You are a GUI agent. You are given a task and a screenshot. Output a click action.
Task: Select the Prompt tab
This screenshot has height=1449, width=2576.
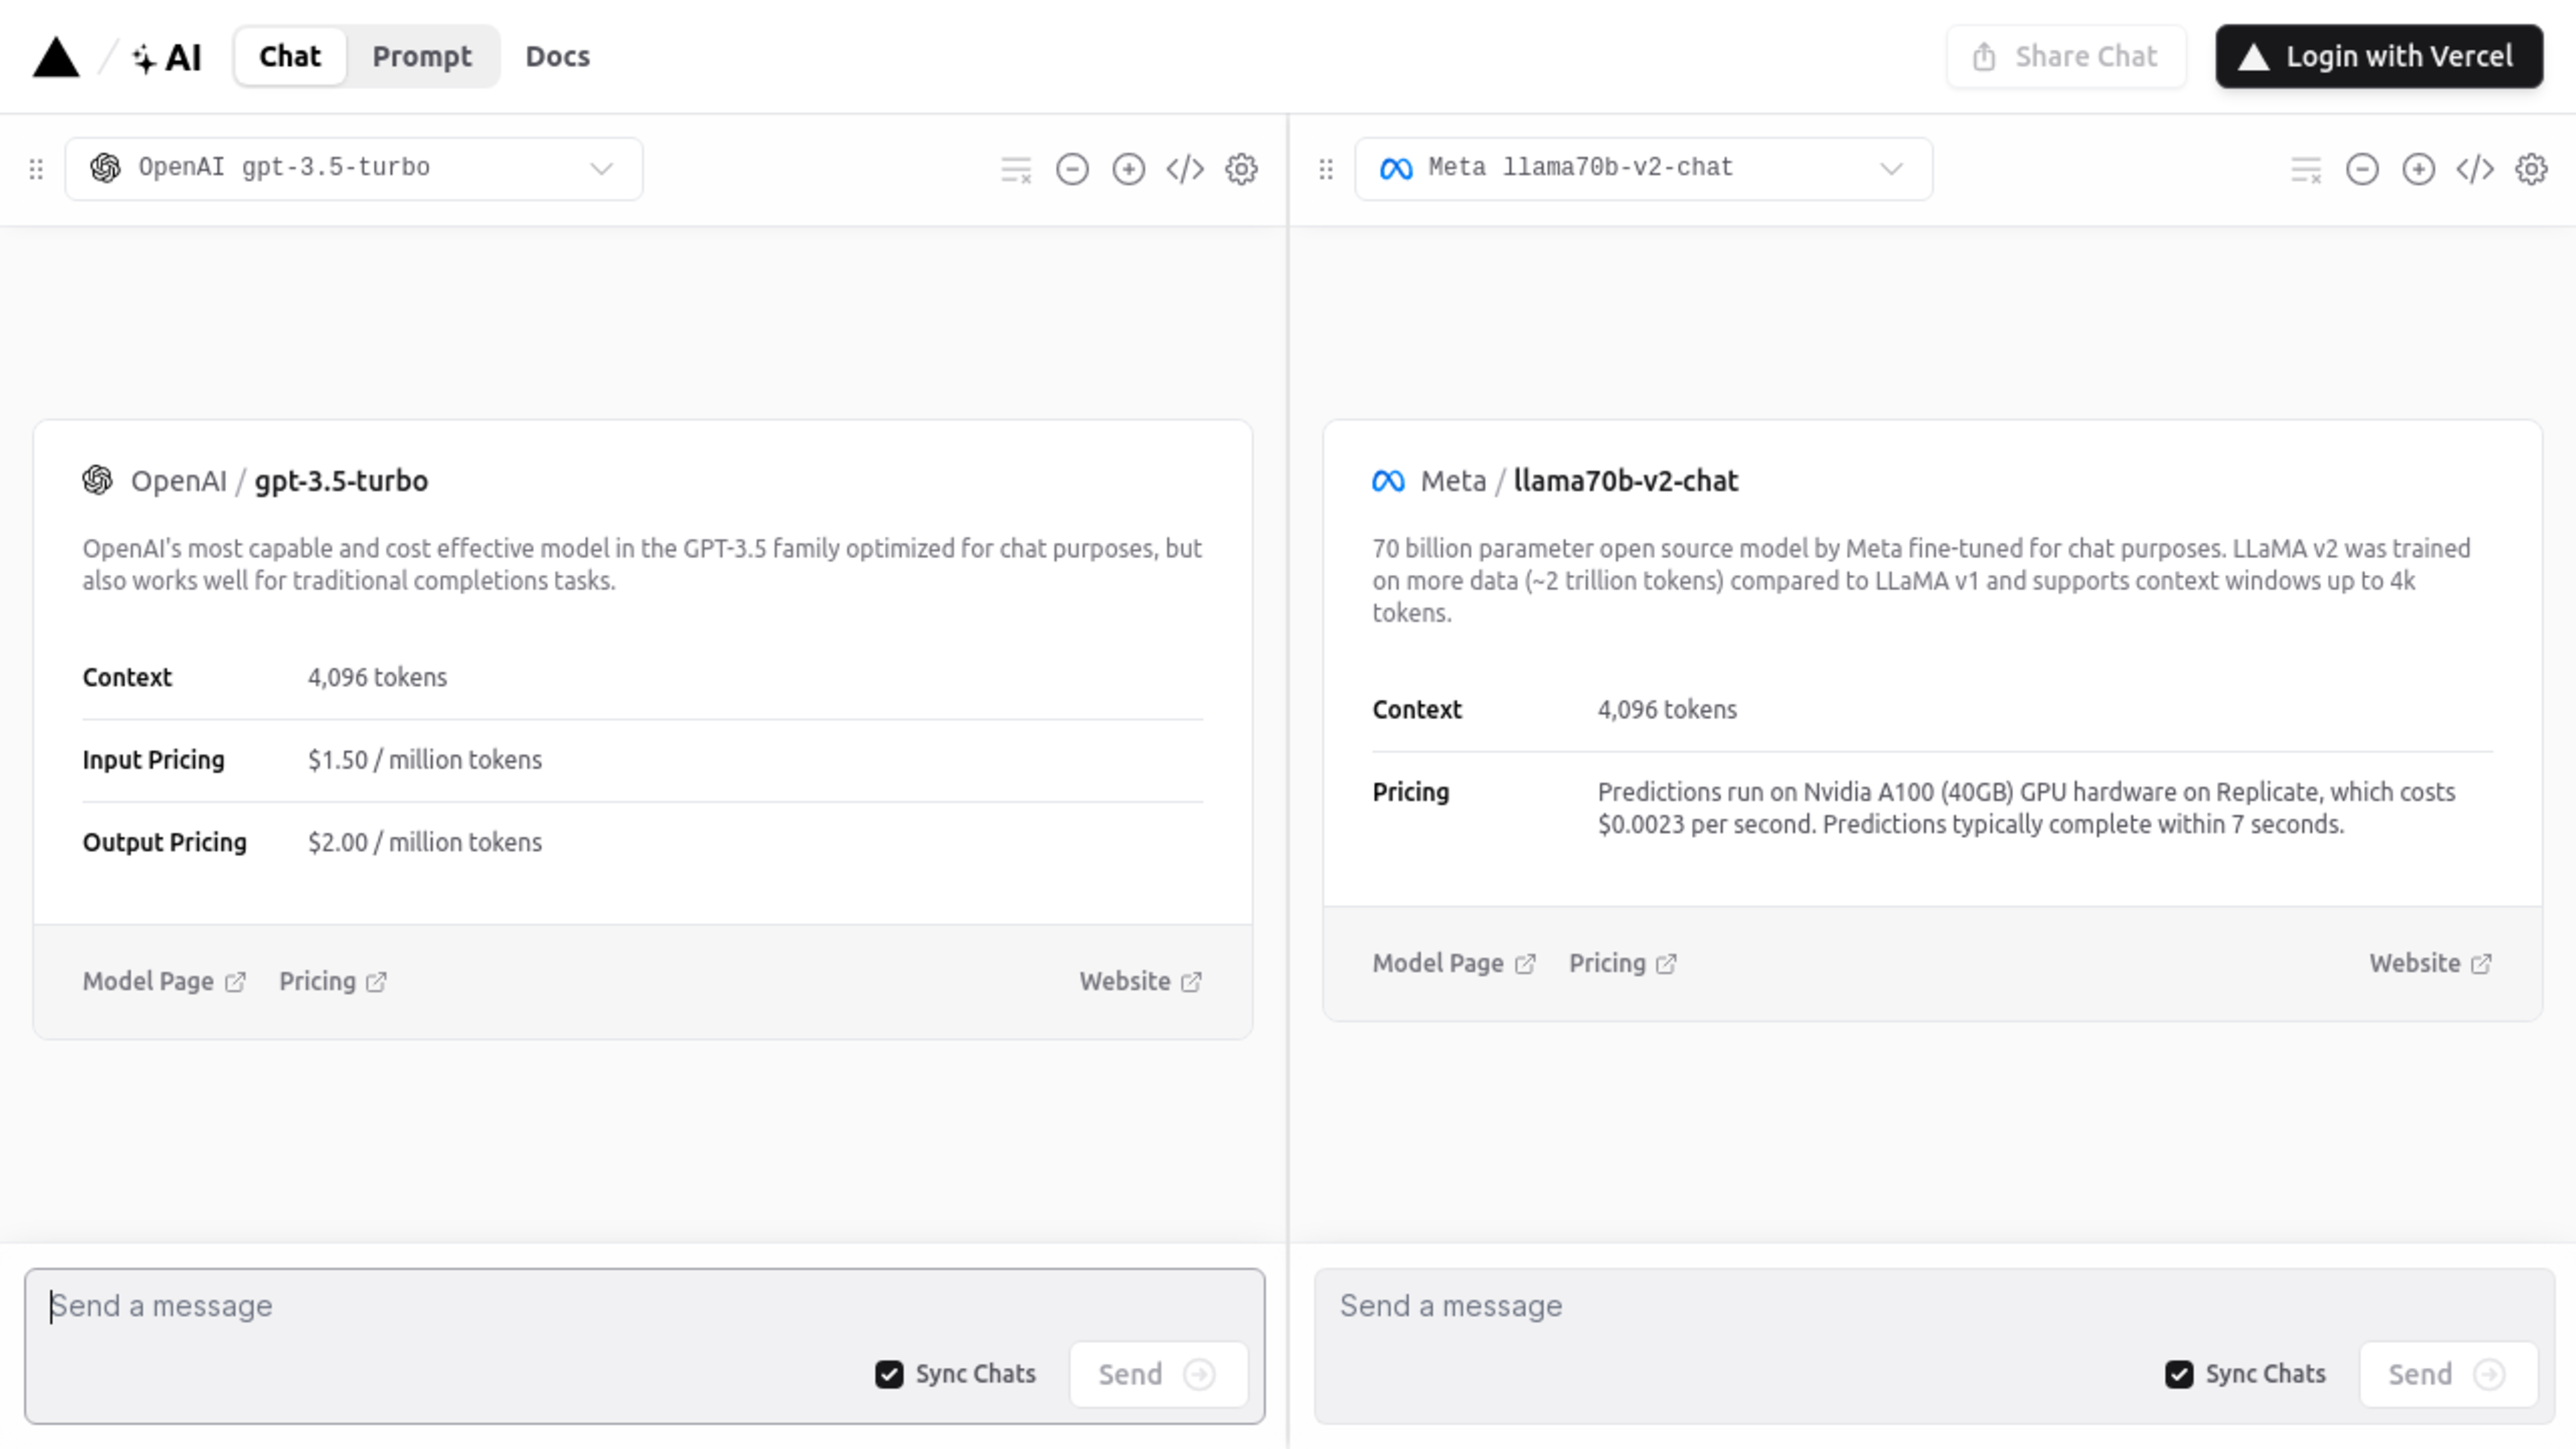[423, 56]
